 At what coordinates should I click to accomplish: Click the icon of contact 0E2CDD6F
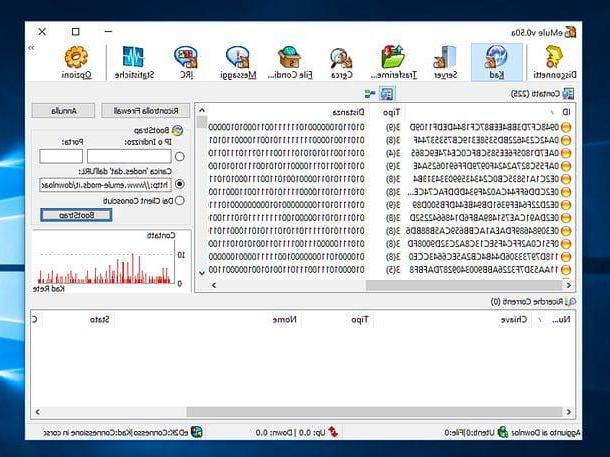566,192
